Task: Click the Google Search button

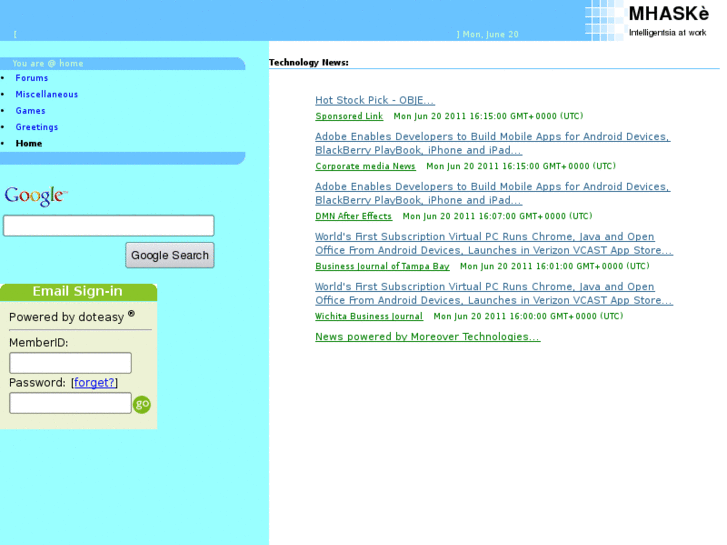Action: [170, 255]
